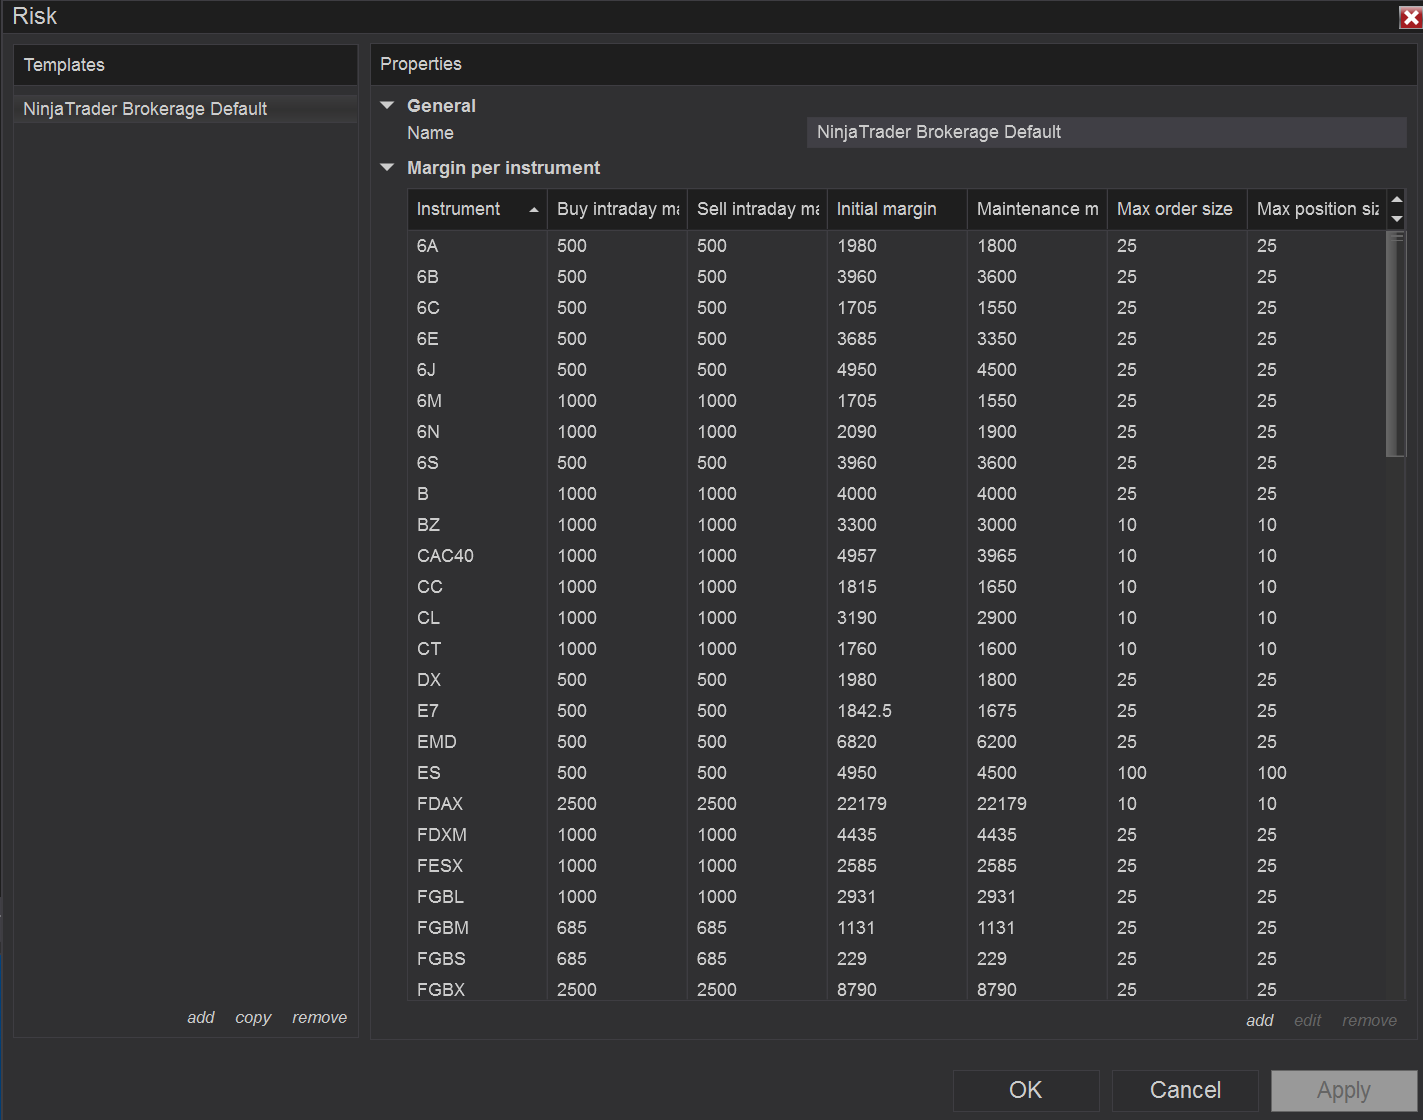Select the ES instrument row
This screenshot has height=1120, width=1423.
tap(897, 773)
